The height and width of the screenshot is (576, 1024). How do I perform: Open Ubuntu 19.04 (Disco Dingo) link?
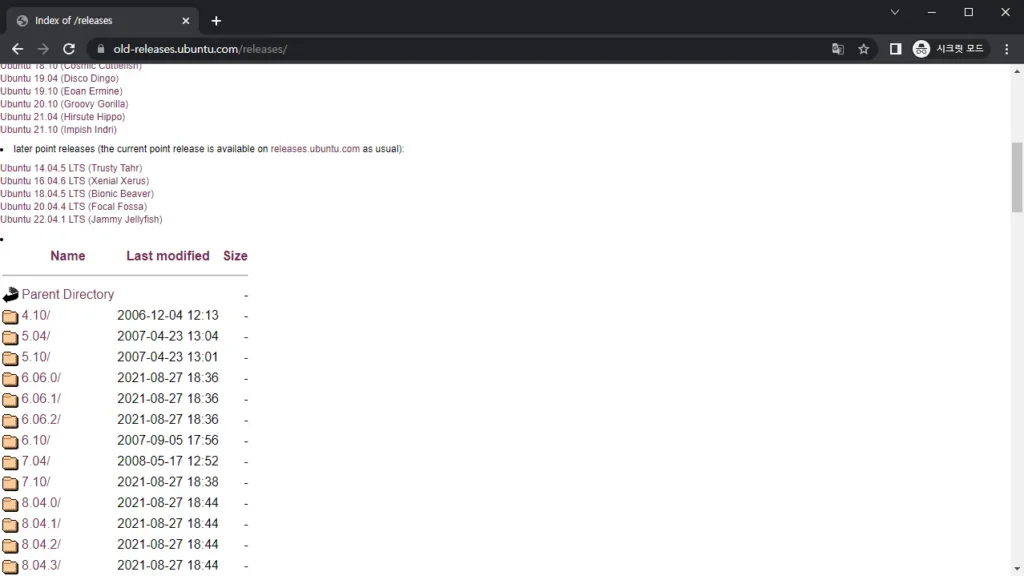[59, 78]
